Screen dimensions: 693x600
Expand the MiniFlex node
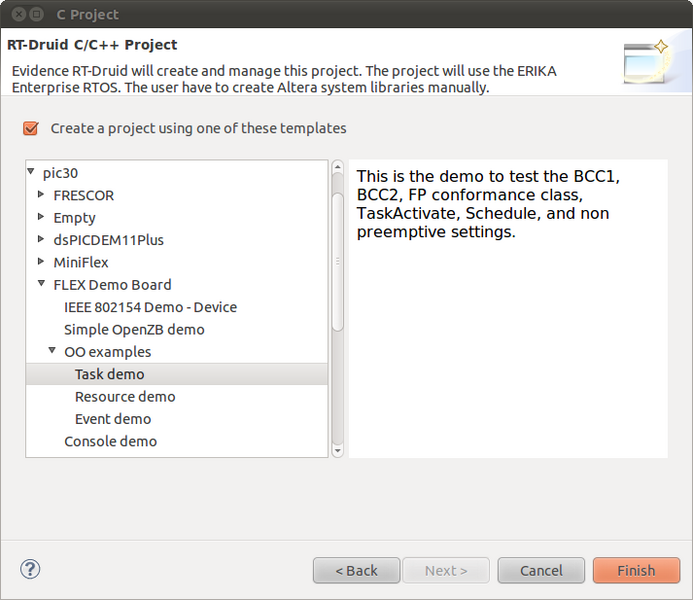pyautogui.click(x=41, y=261)
